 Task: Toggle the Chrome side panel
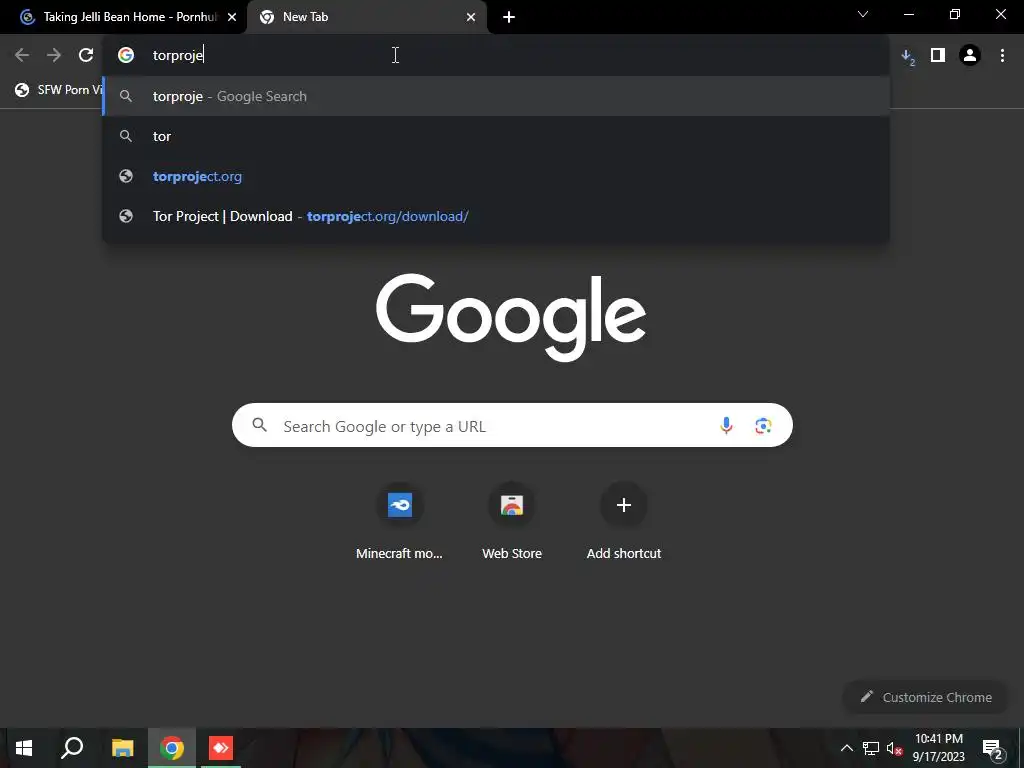pos(938,56)
